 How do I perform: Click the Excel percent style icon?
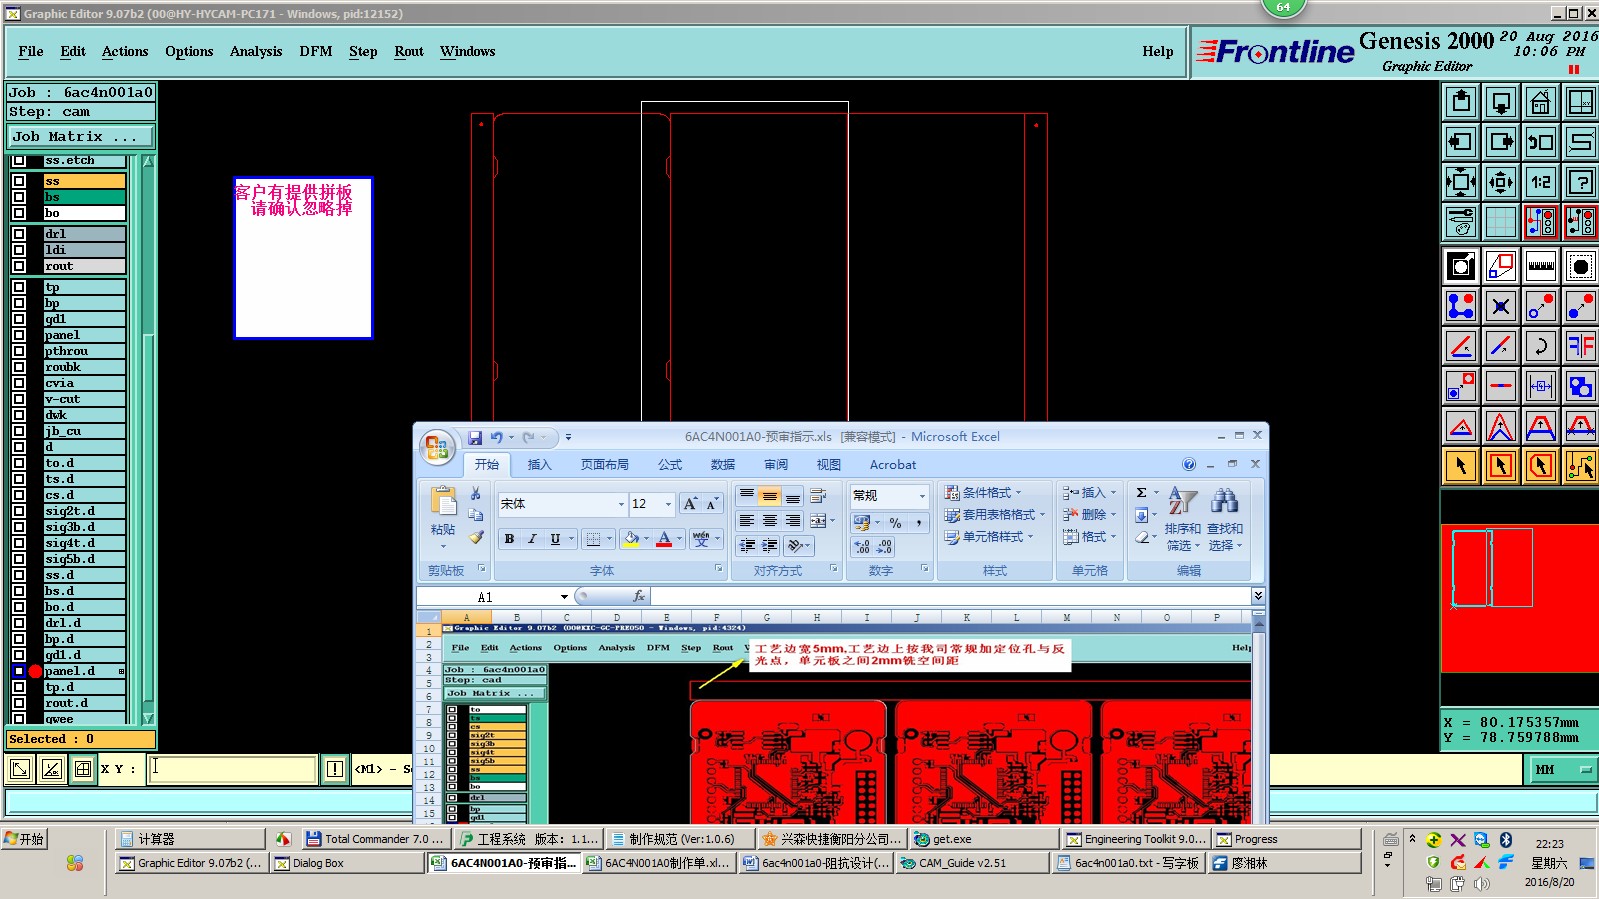pos(895,522)
